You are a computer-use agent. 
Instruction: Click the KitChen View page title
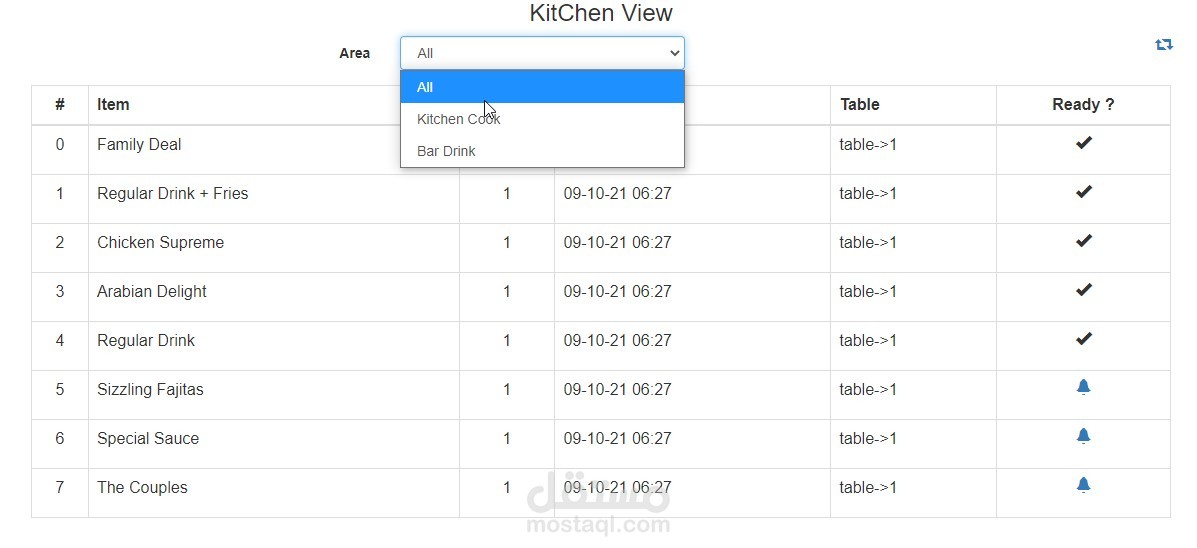point(600,14)
